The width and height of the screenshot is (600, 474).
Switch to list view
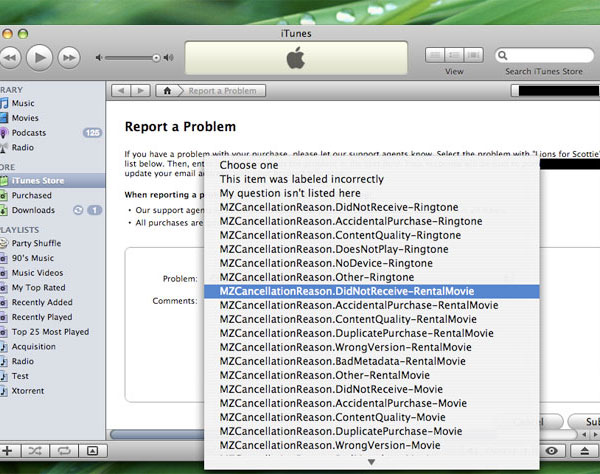pyautogui.click(x=435, y=55)
